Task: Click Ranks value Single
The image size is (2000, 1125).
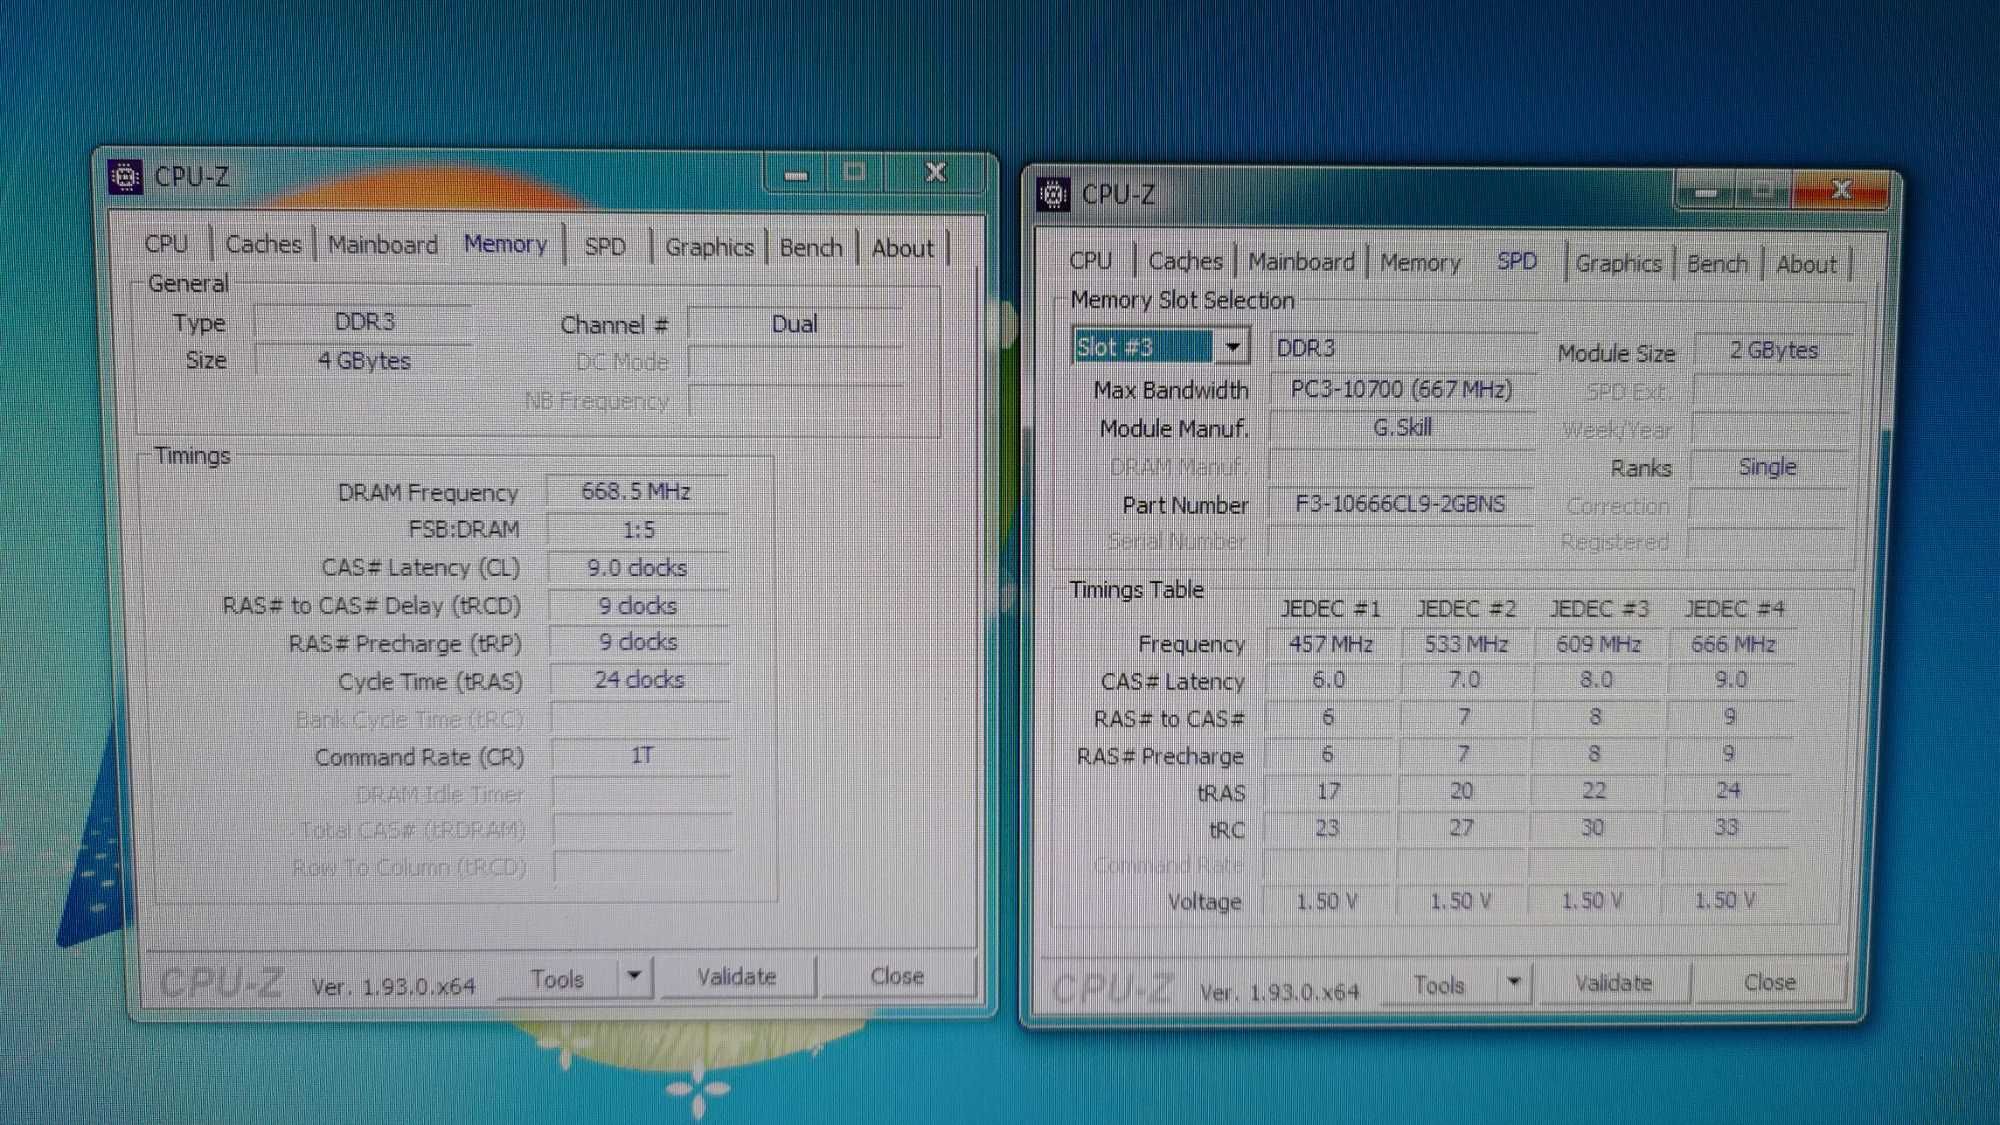Action: pos(1768,467)
